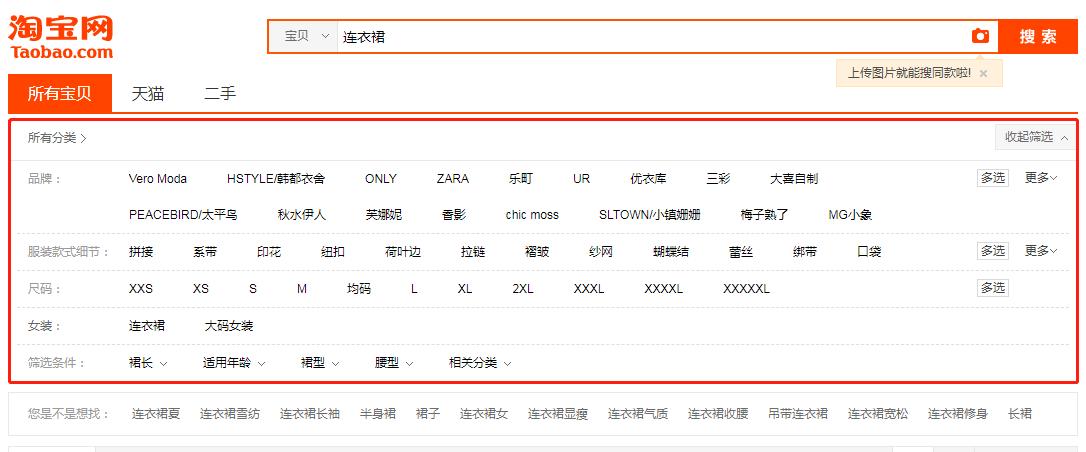Select the 拼接 style detail

141,251
